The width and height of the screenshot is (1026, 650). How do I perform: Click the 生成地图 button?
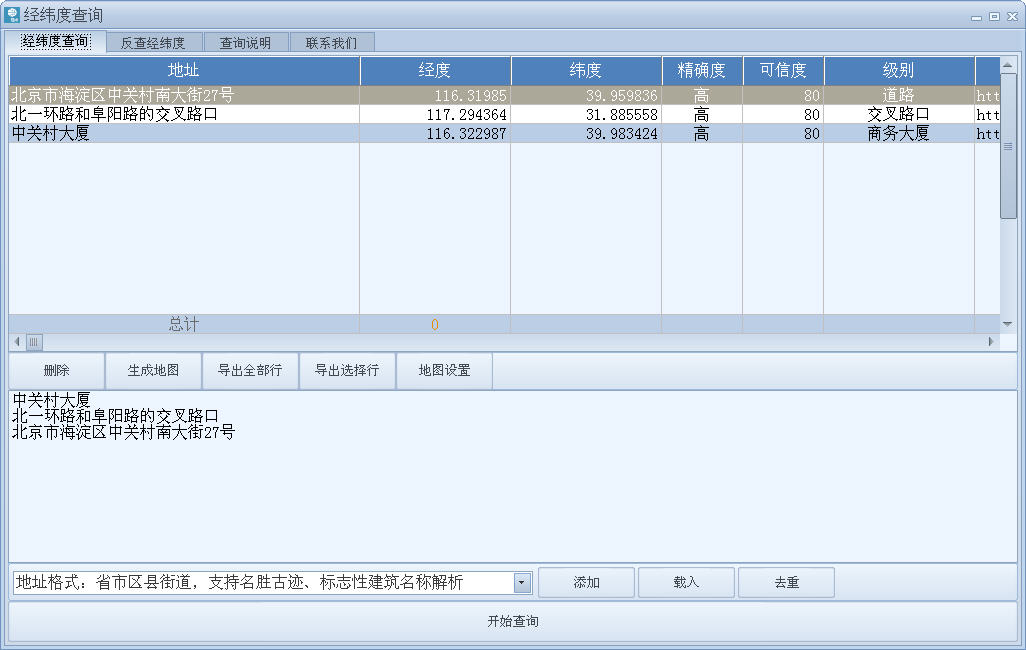click(x=153, y=370)
